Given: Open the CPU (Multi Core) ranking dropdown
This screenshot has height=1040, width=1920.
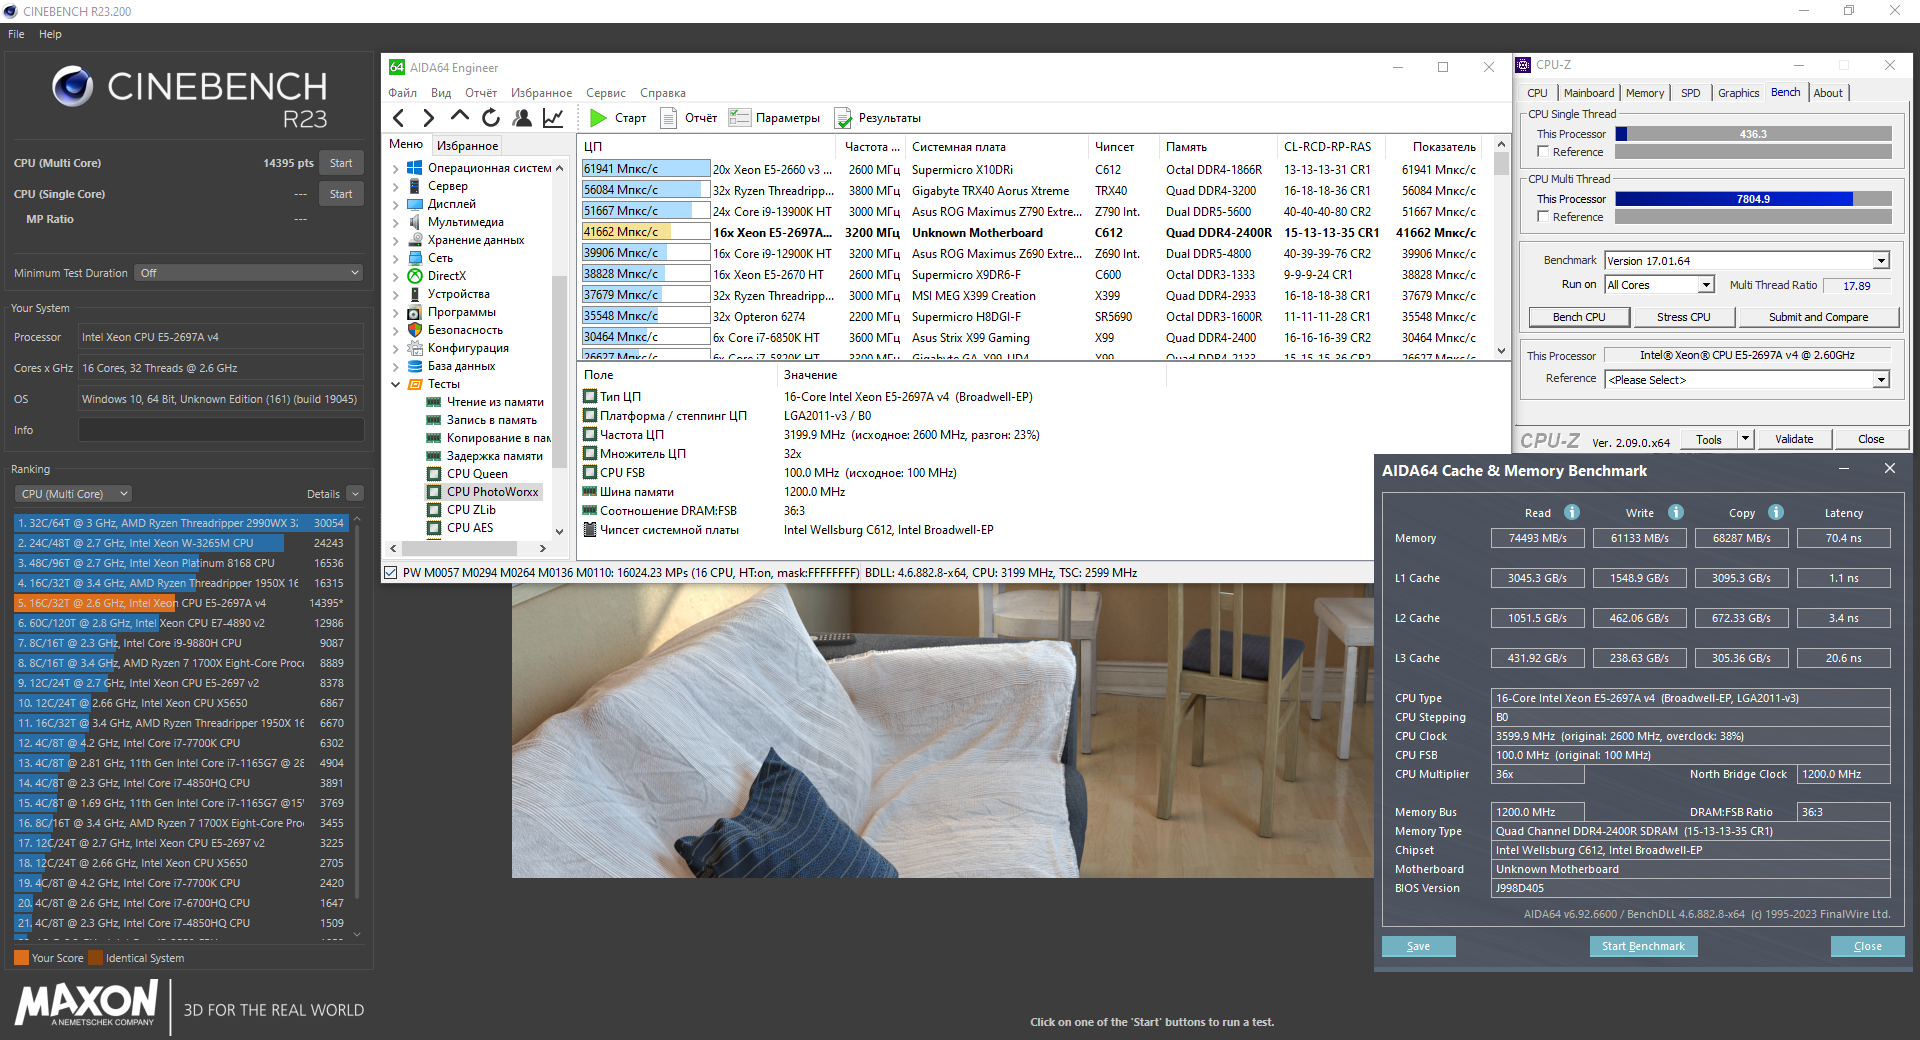Looking at the screenshot, I should point(73,494).
